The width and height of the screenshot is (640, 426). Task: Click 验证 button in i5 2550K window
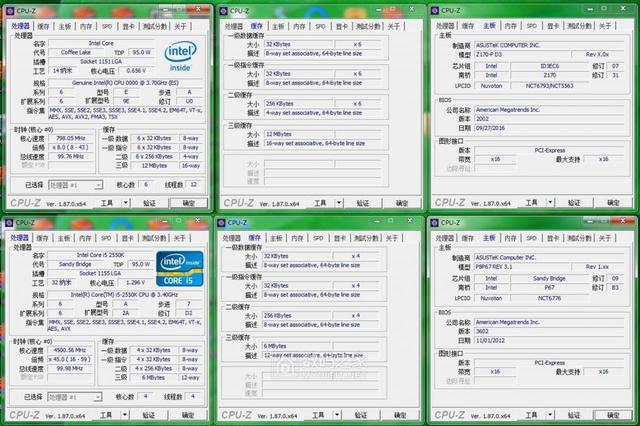click(149, 415)
